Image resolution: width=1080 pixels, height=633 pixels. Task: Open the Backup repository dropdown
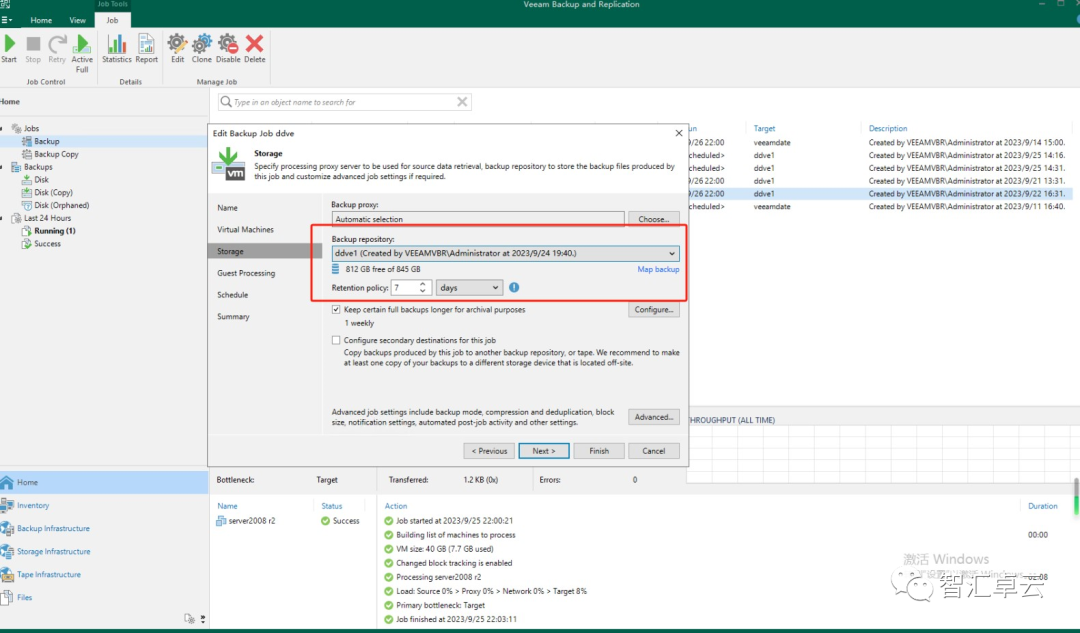505,253
